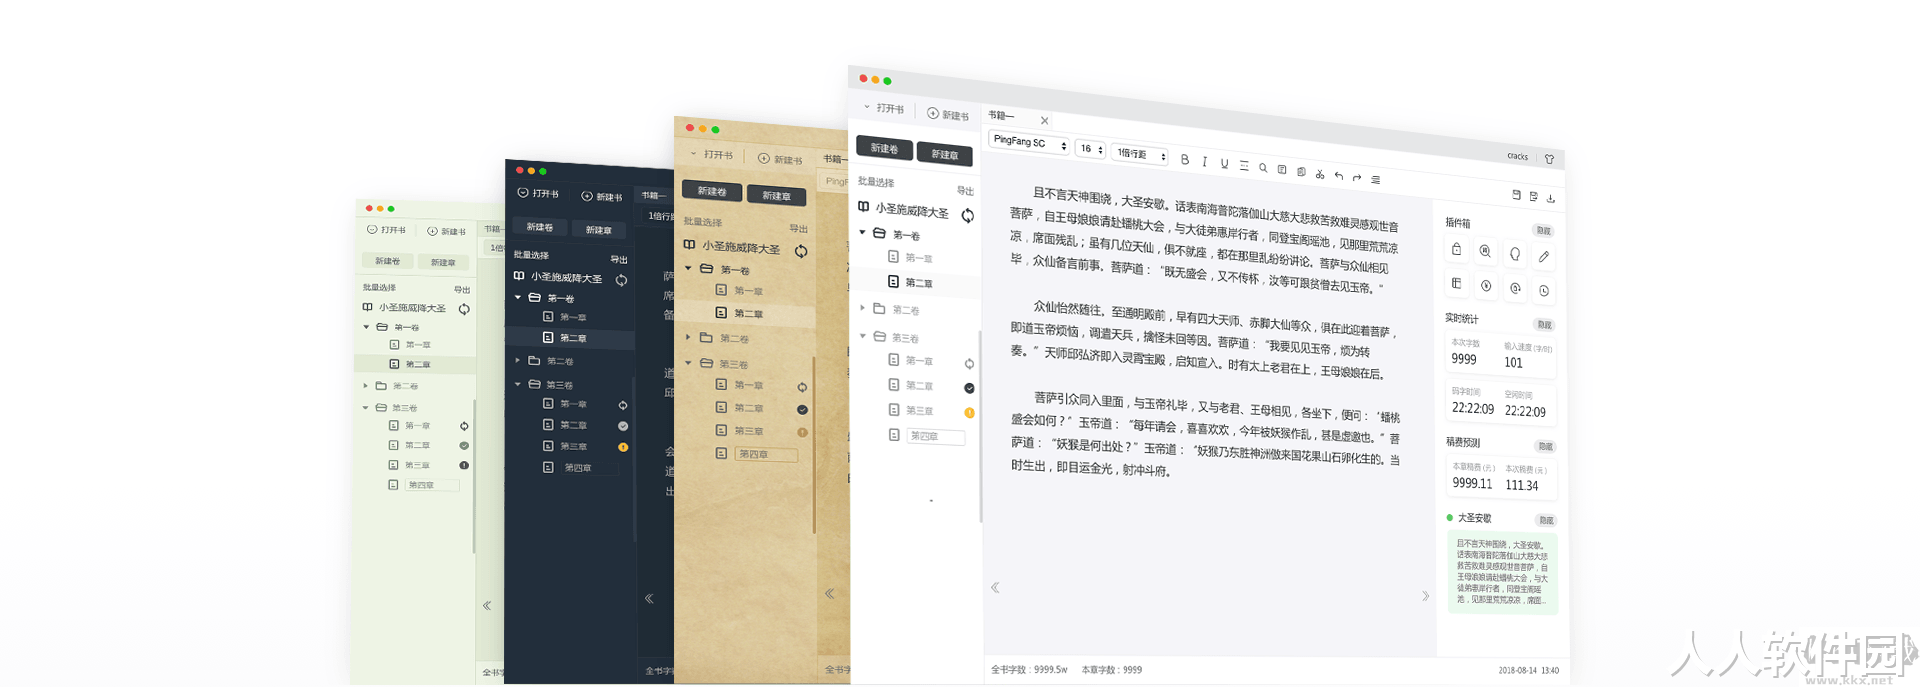Viewport: 1920px width, 687px height.
Task: Expand 第二卷 in the white window tree
Action: pos(863,308)
